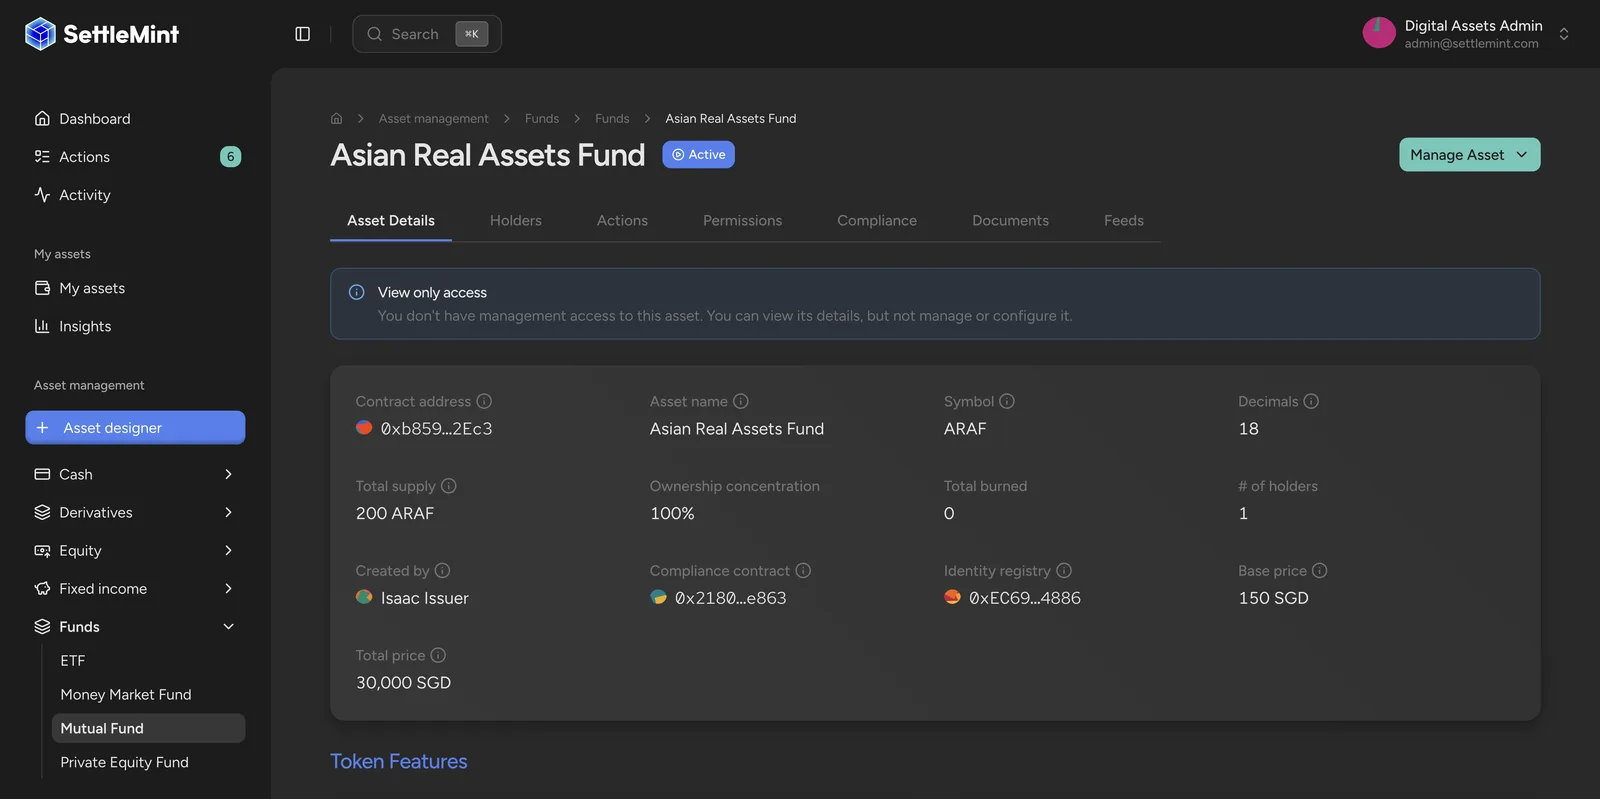Viewport: 1600px width, 799px height.
Task: Click the ARAF symbol value
Action: click(965, 429)
